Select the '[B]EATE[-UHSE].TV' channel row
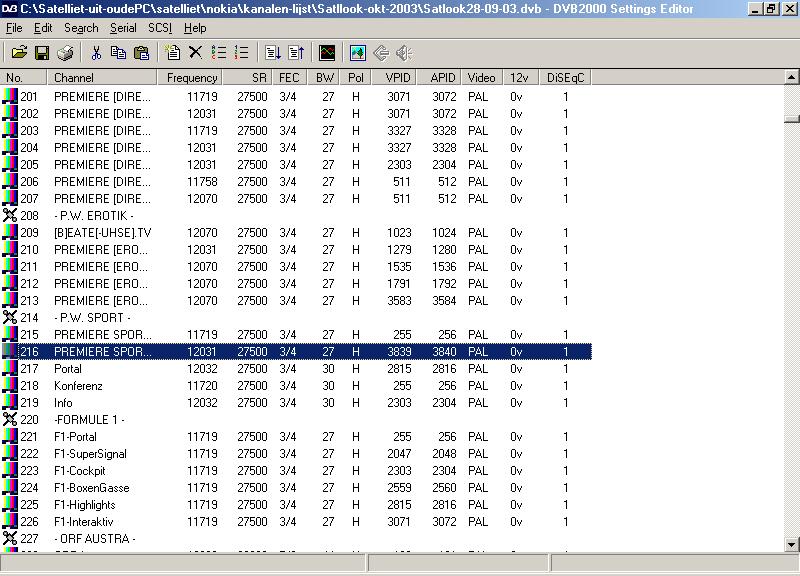Viewport: 800px width, 576px height. click(296, 233)
